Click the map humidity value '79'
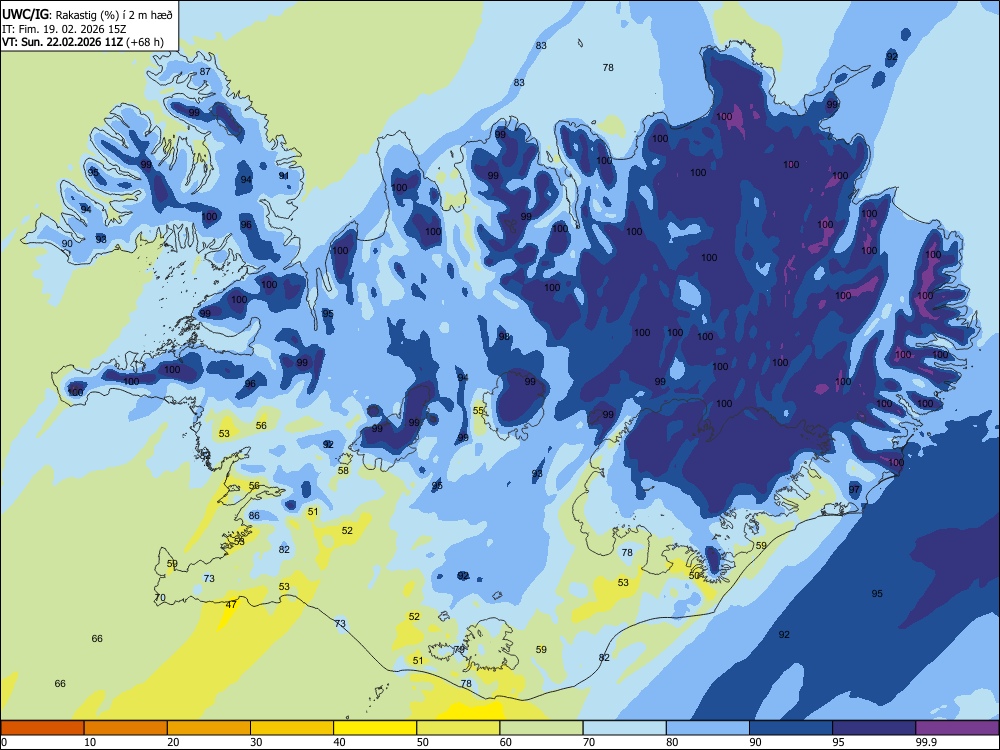Screen dimensions: 1000x750 (x=459, y=649)
